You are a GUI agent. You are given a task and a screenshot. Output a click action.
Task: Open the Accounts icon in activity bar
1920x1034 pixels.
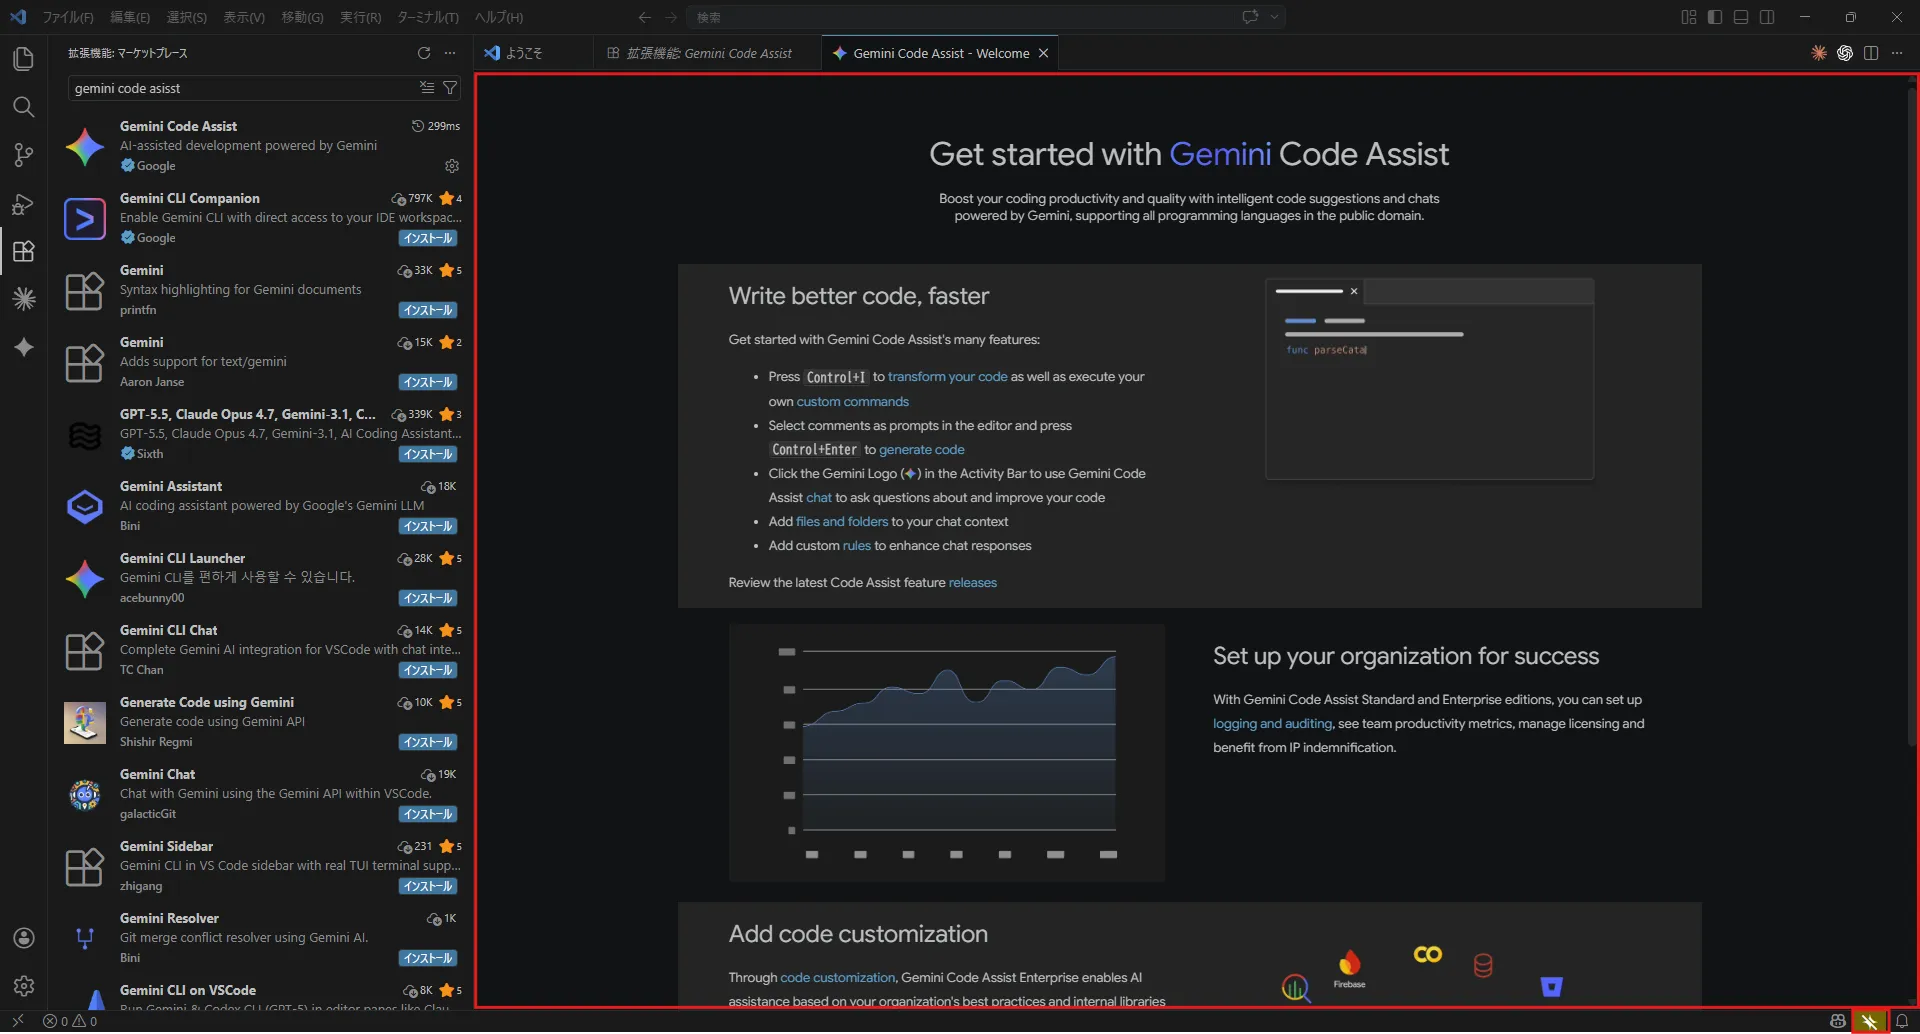(x=23, y=939)
